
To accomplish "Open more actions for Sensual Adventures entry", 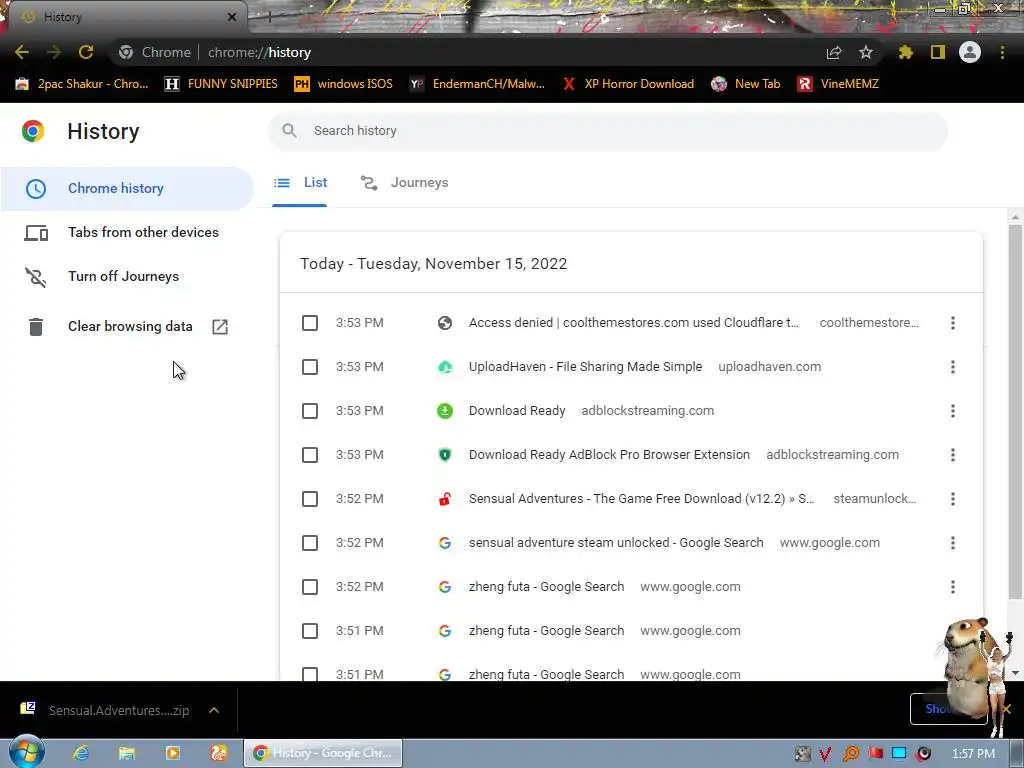I will 953,499.
